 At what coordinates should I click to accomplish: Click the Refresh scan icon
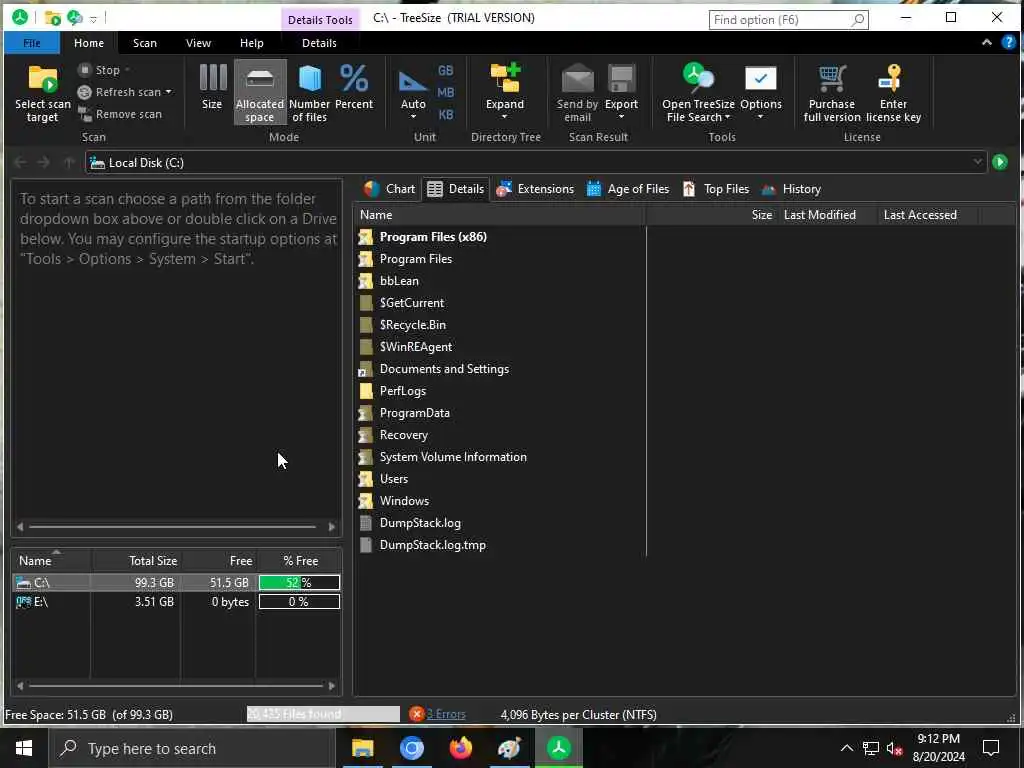tap(84, 92)
